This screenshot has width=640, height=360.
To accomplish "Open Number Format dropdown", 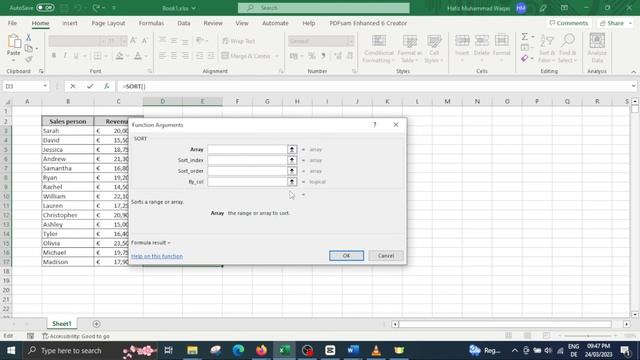I will pyautogui.click(x=350, y=41).
